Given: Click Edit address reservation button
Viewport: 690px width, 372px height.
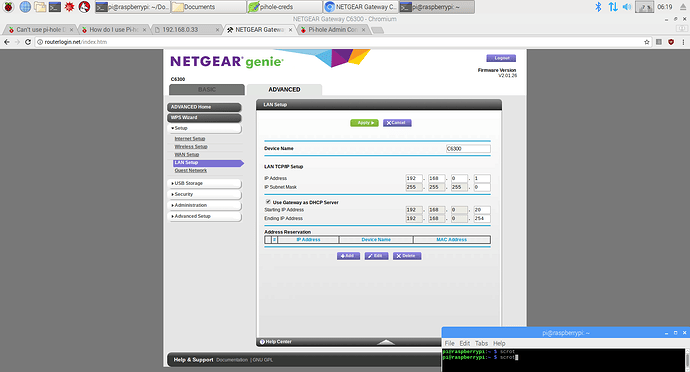Looking at the screenshot, I should 376,256.
